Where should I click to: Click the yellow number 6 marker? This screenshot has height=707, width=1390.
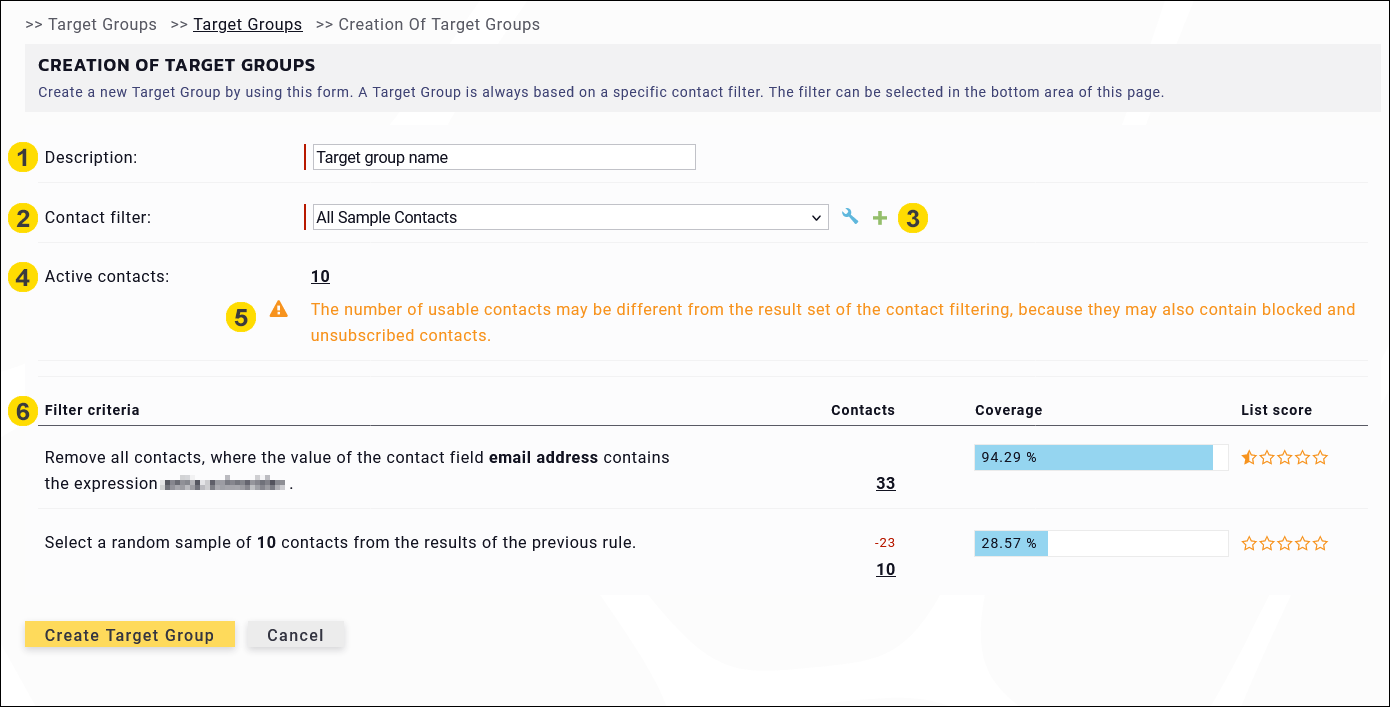(x=23, y=411)
